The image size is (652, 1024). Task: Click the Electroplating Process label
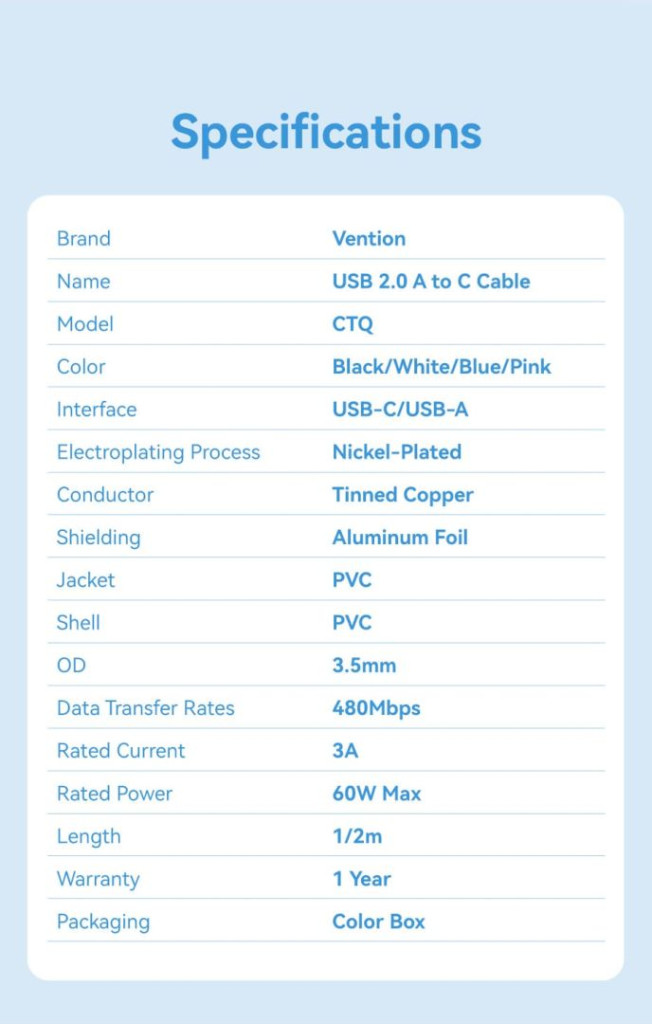(158, 452)
